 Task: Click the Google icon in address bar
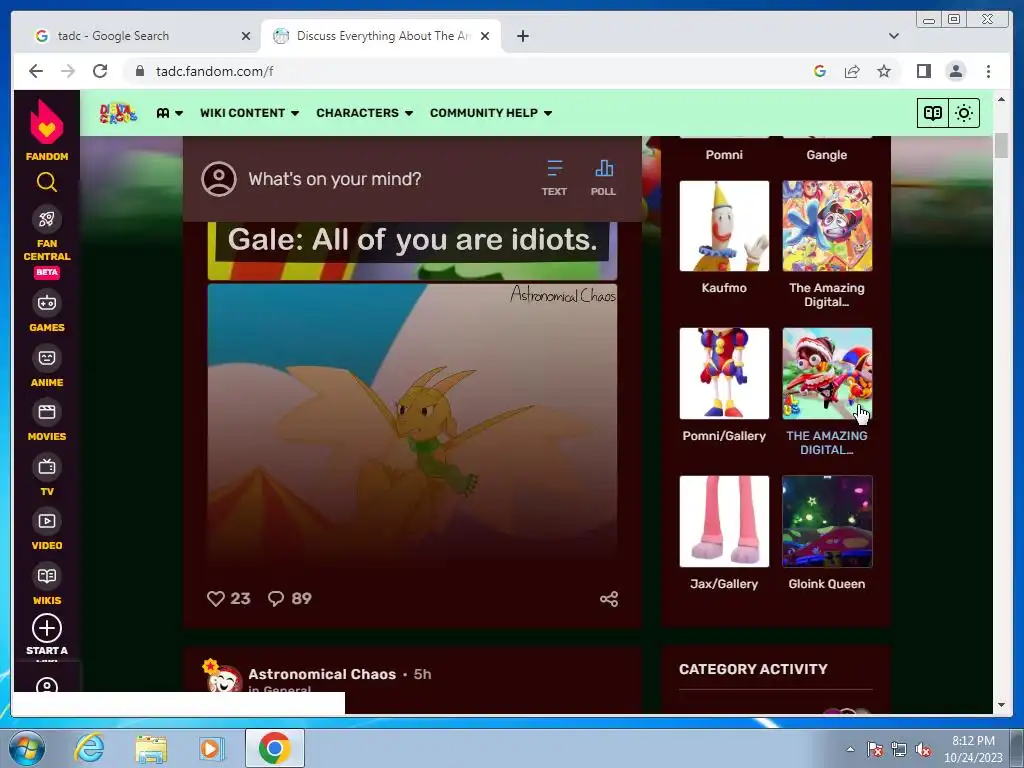(820, 71)
